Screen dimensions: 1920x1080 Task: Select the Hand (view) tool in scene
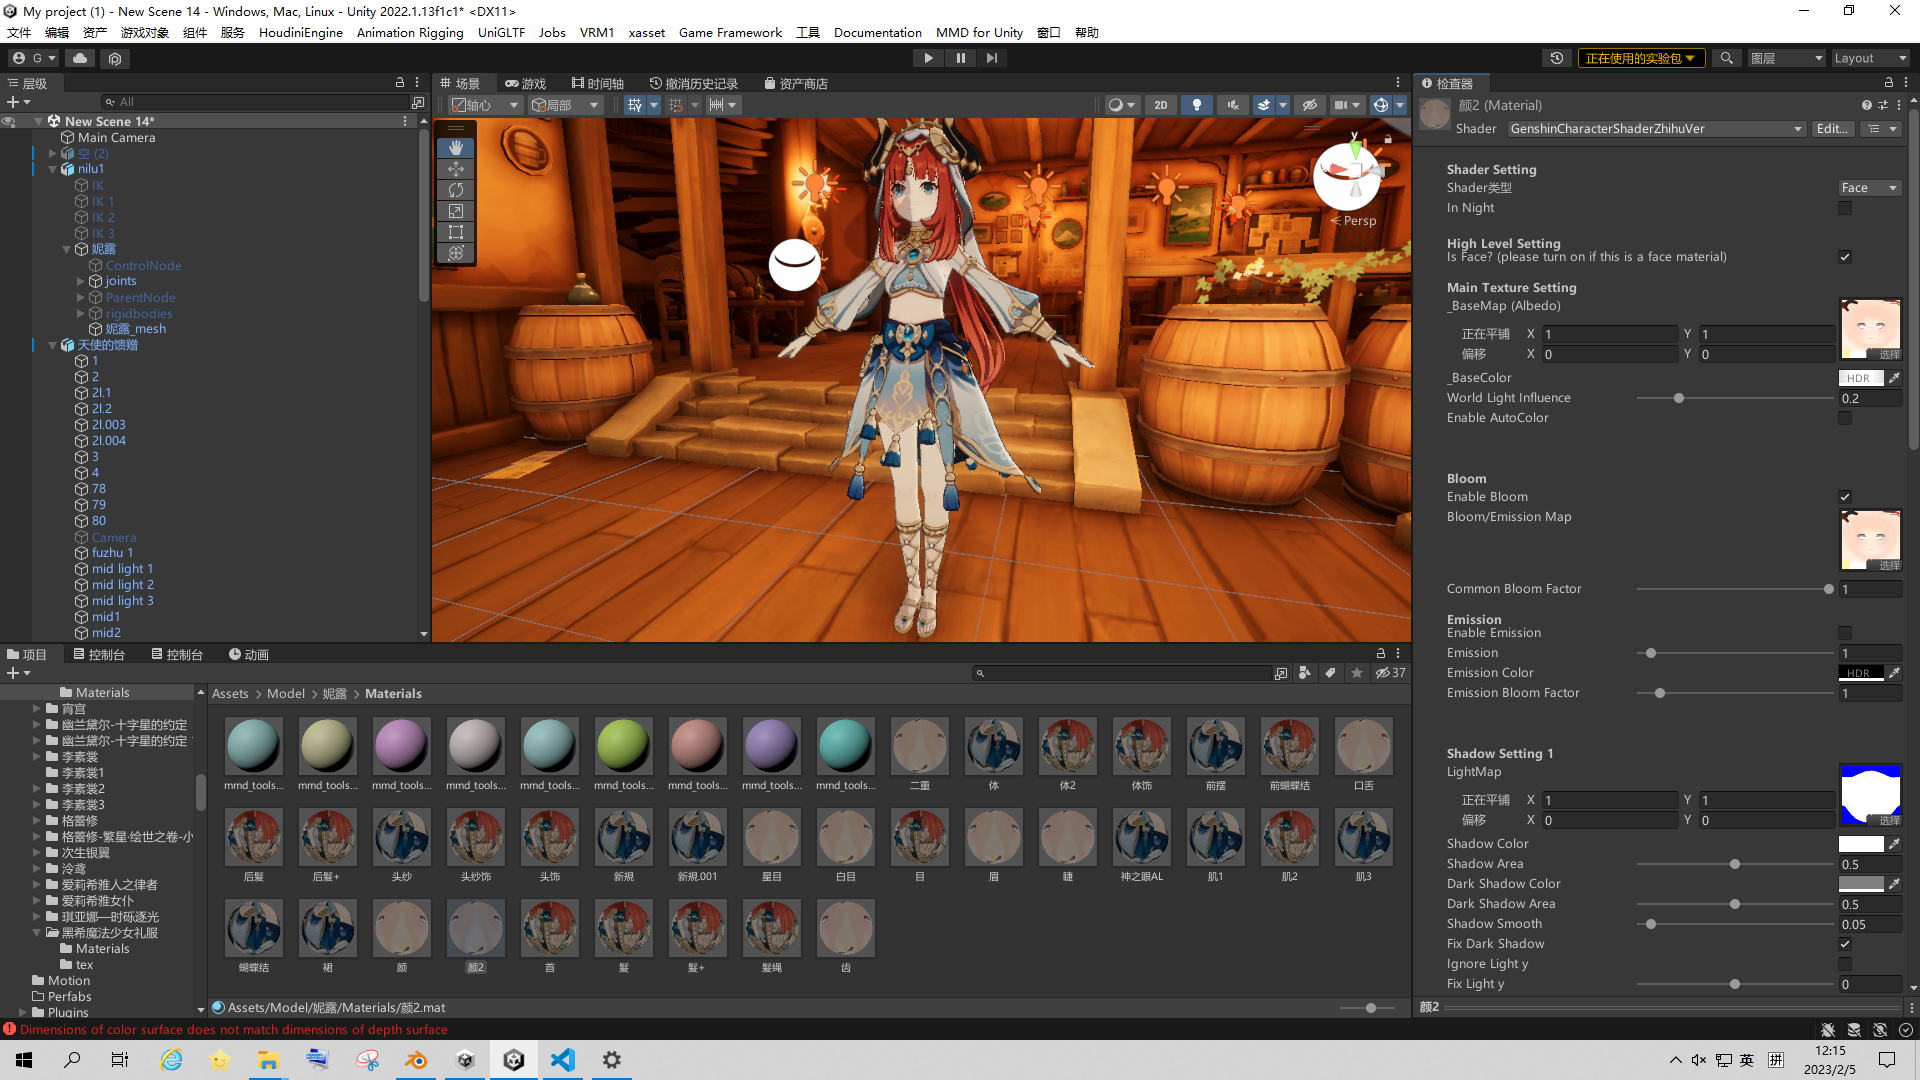[x=456, y=147]
